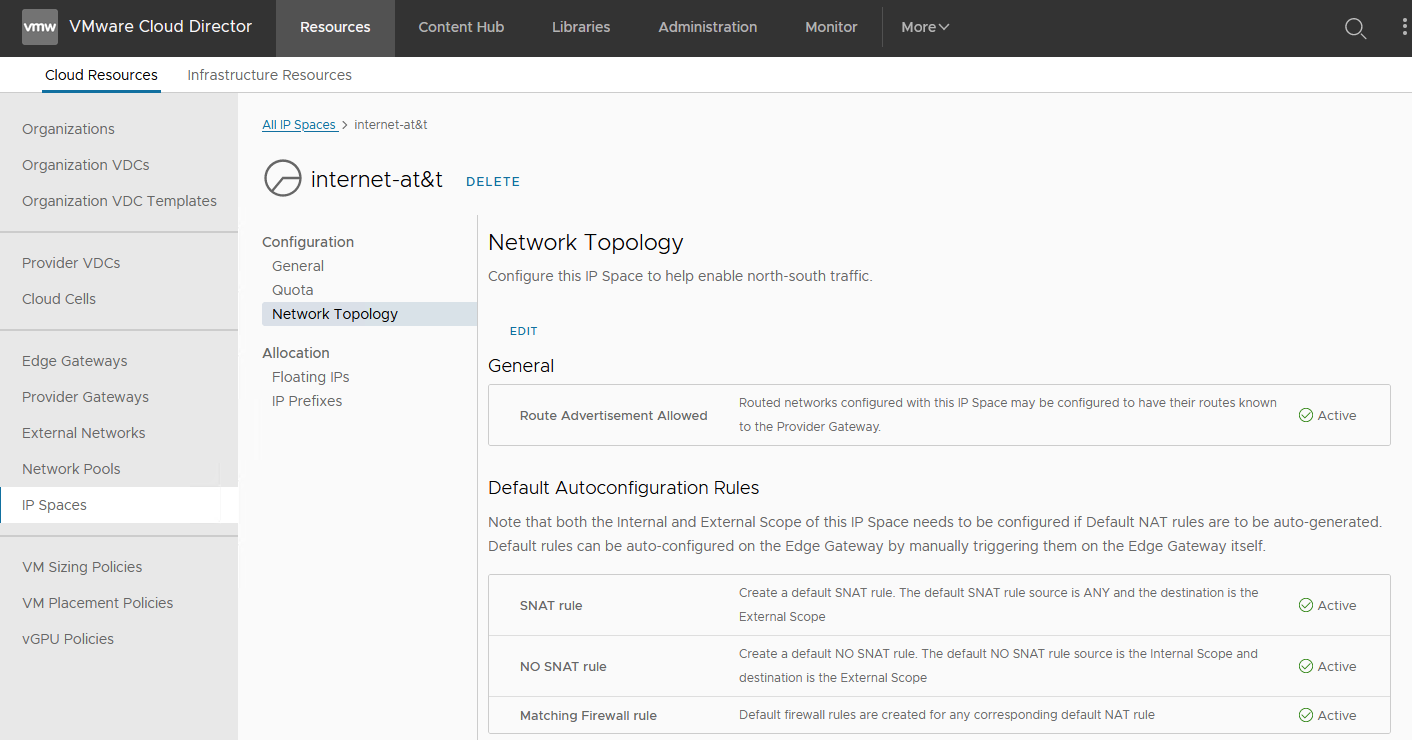This screenshot has height=740, width=1412.
Task: Open the search magnifier icon
Action: (1355, 28)
